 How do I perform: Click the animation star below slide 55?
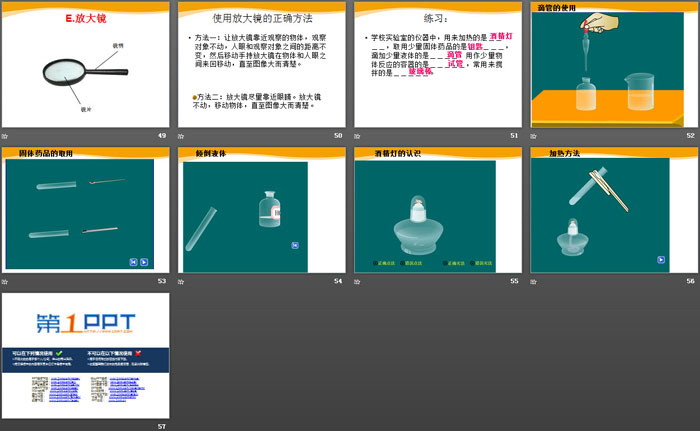pyautogui.click(x=357, y=282)
